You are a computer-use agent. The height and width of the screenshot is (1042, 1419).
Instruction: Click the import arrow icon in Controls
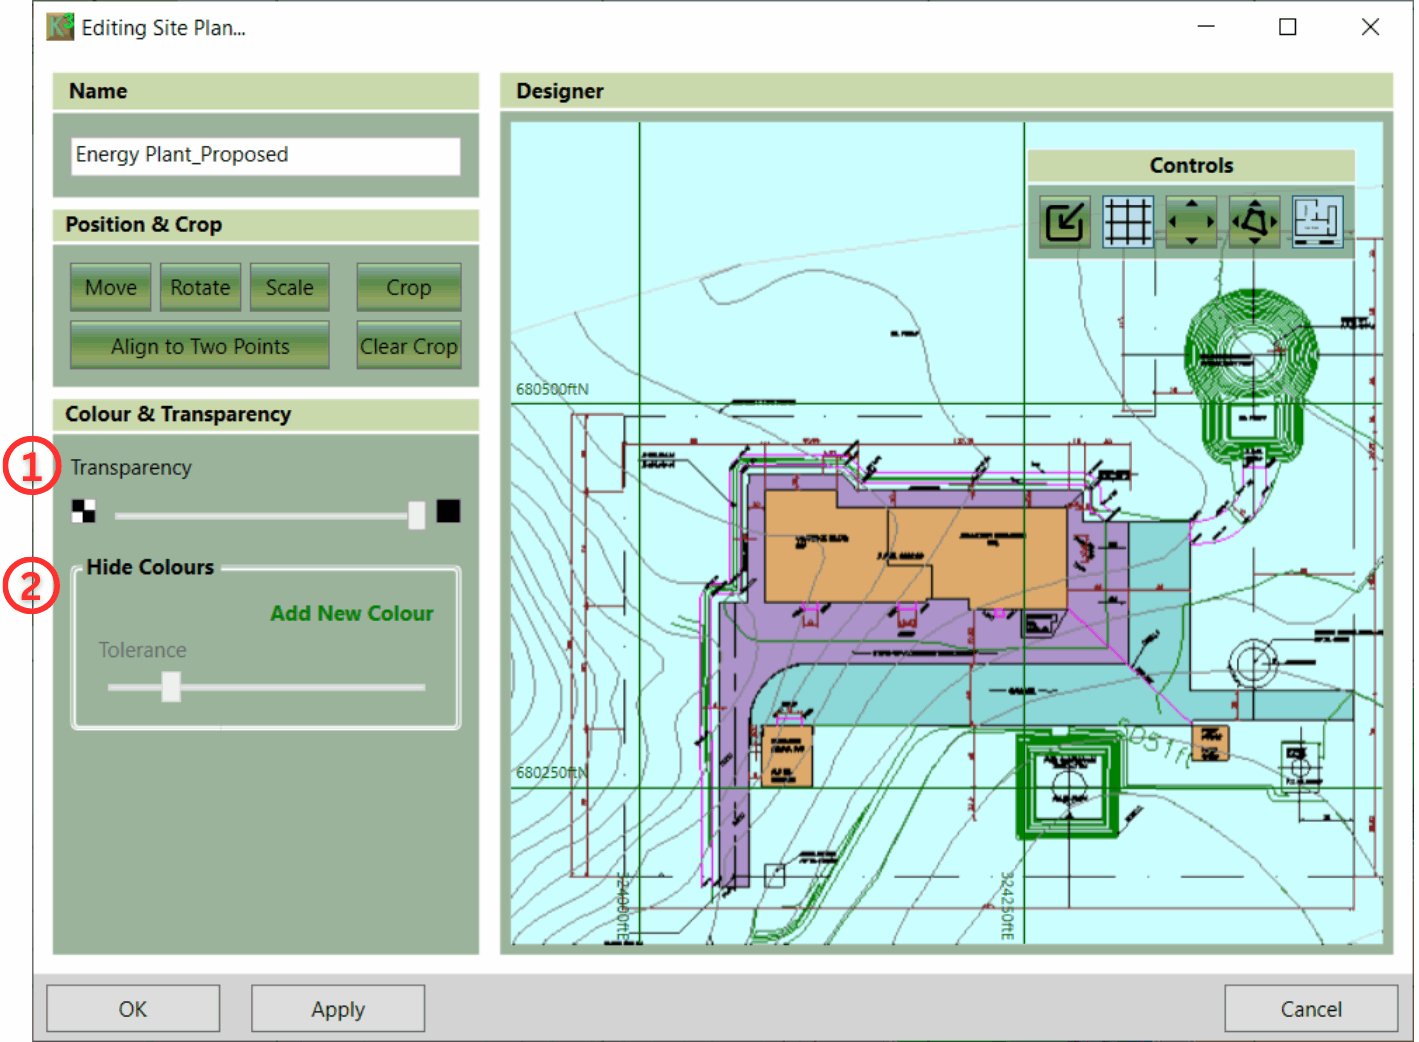point(1064,222)
